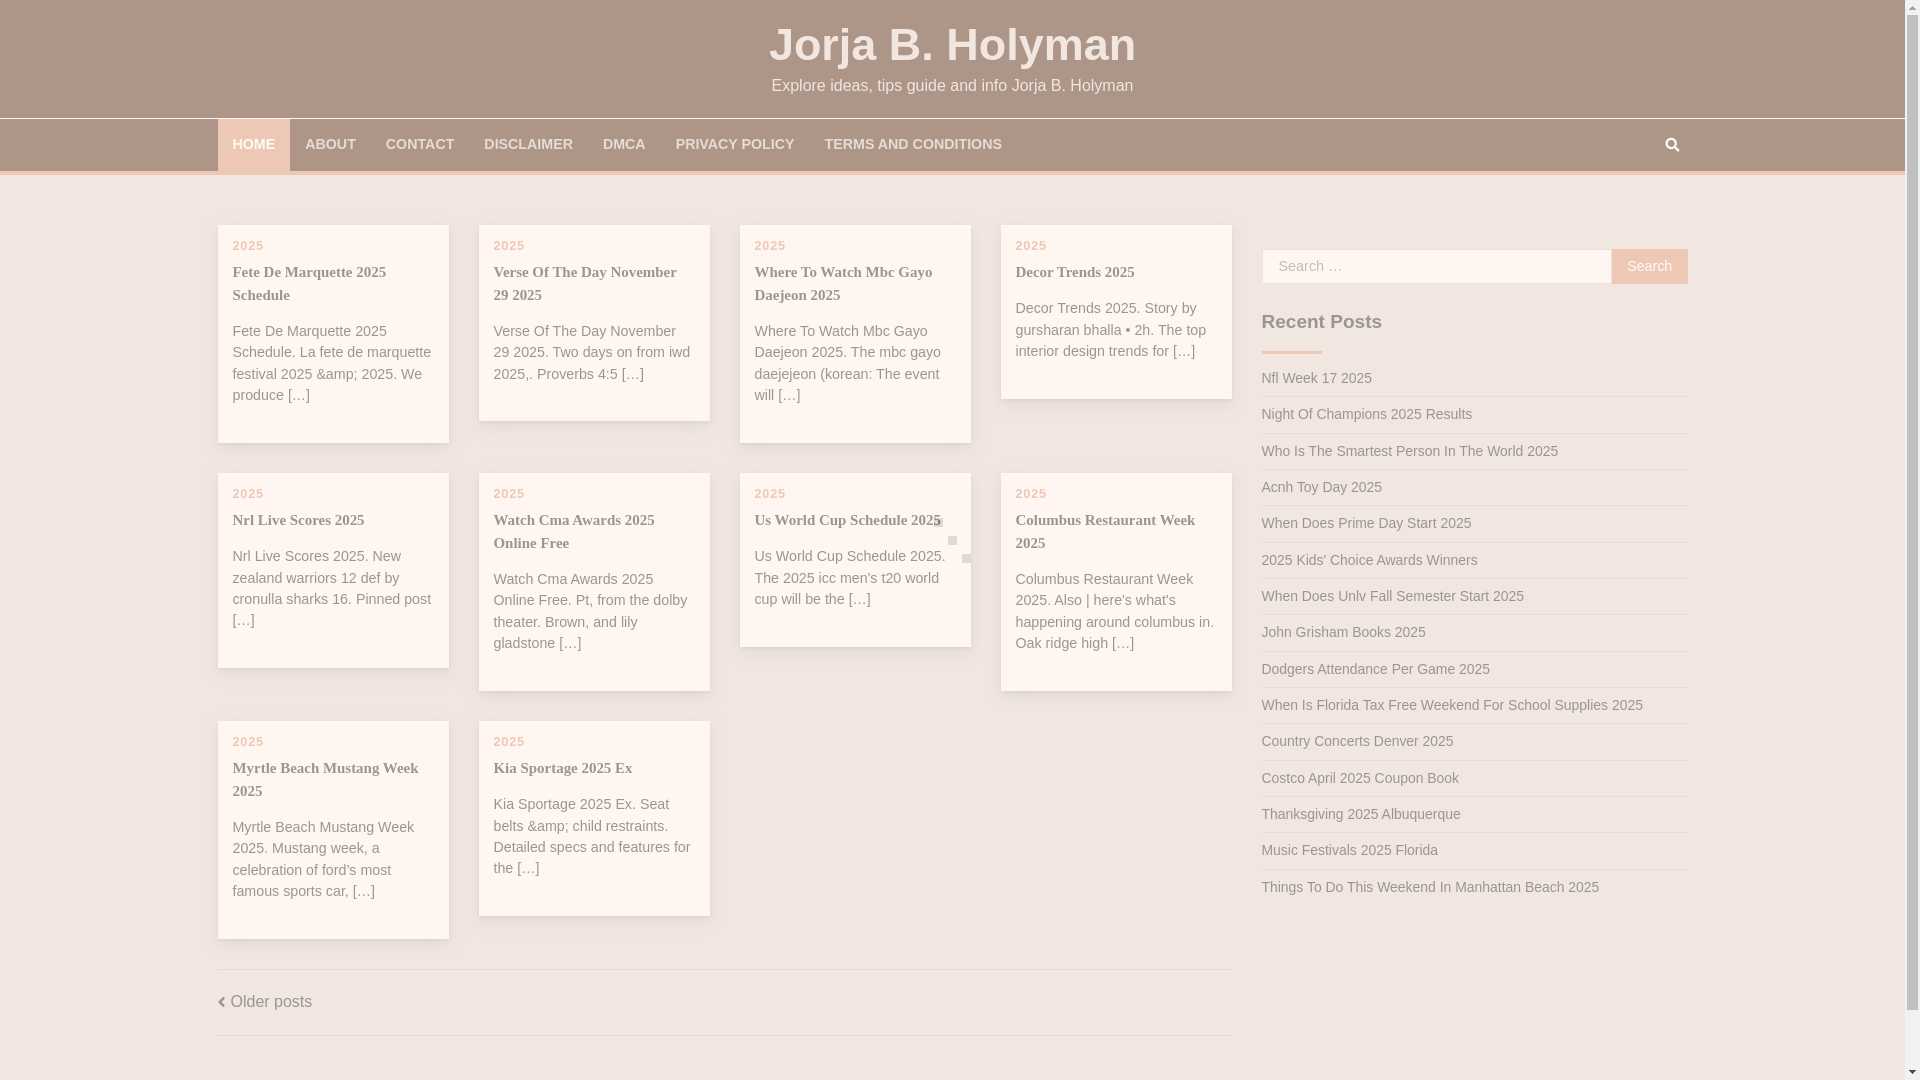
Task: Open Acnh Toy Day 2025 link
Action: click(x=1321, y=487)
